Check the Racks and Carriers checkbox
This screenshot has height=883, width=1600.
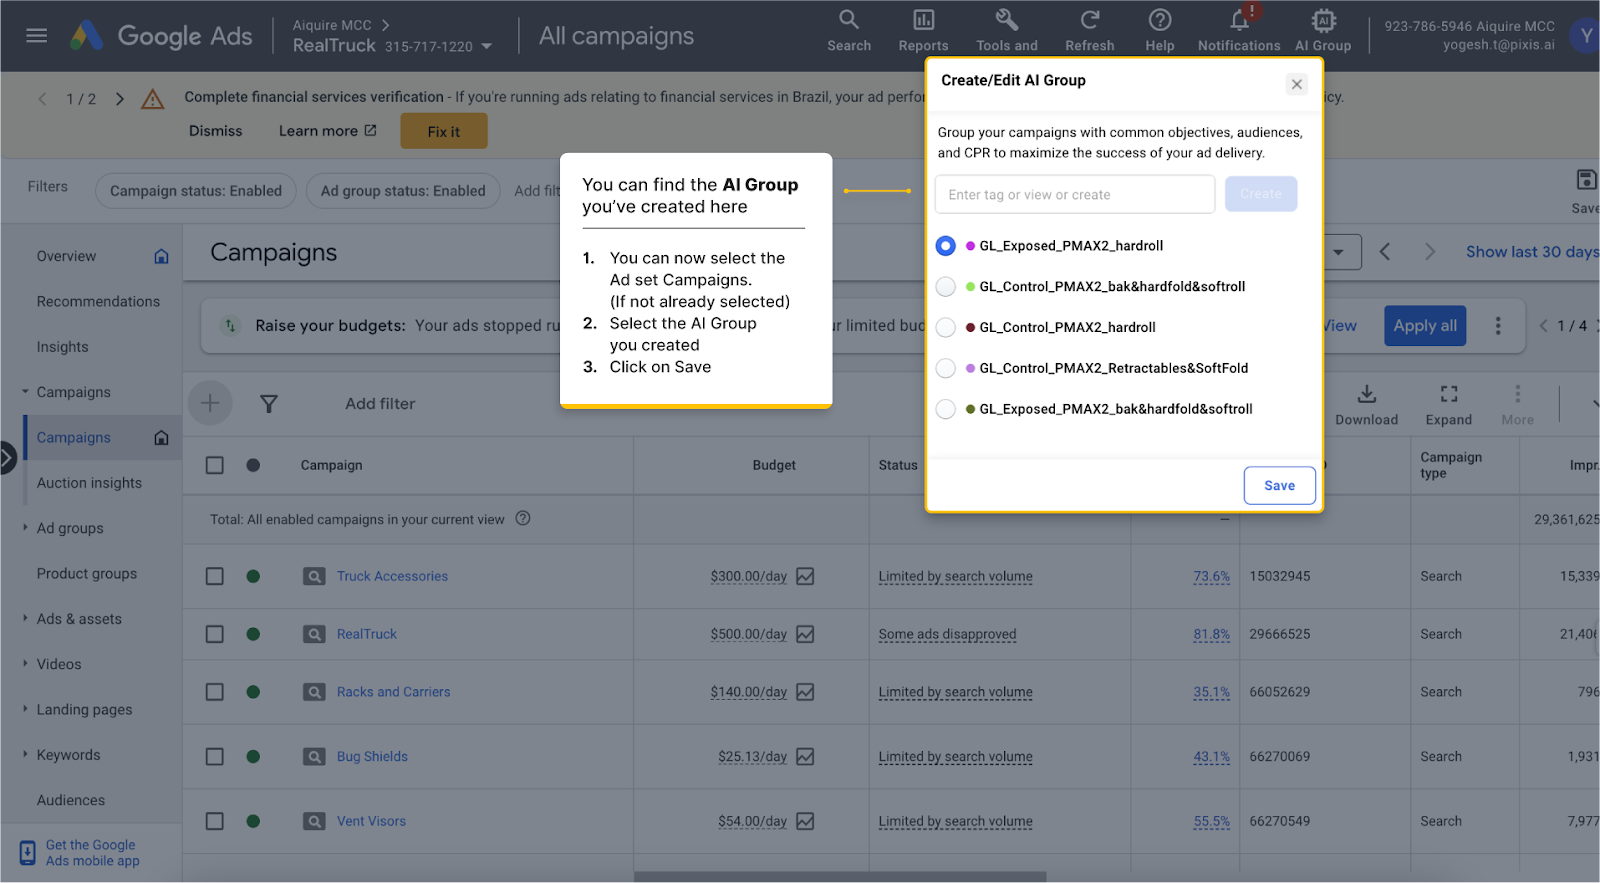[x=214, y=692]
